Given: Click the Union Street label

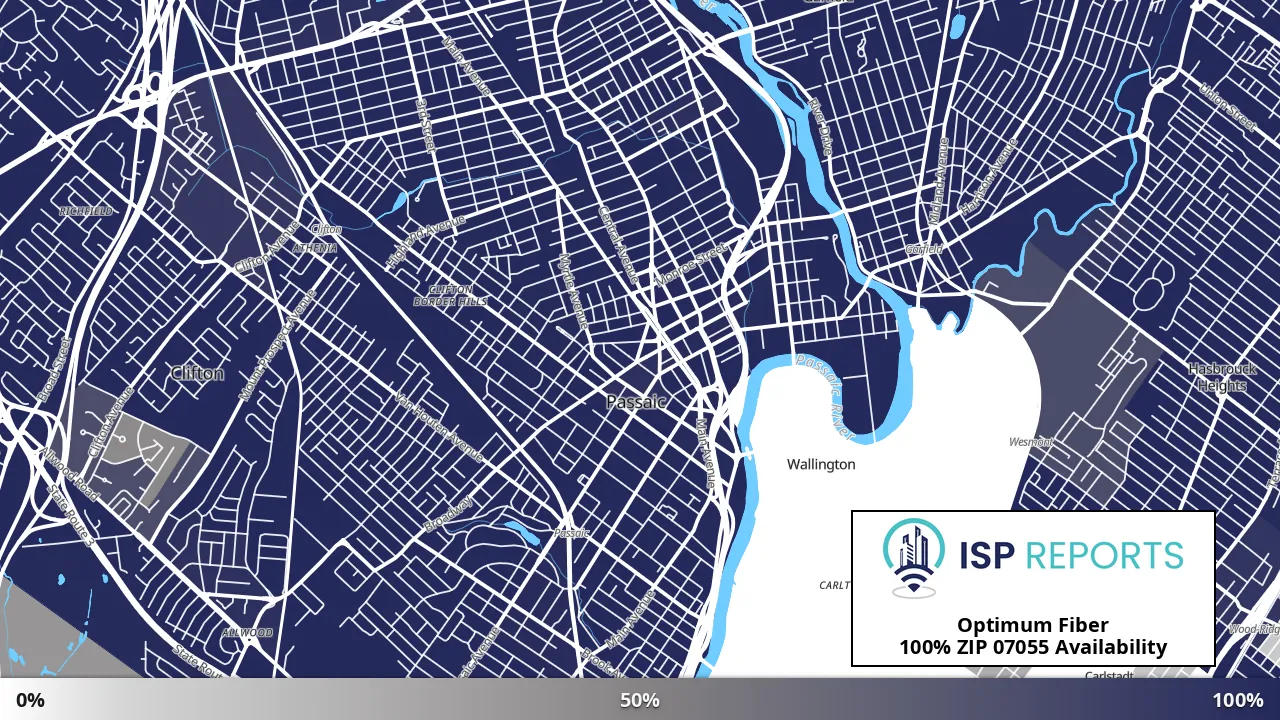Looking at the screenshot, I should click(1227, 105).
